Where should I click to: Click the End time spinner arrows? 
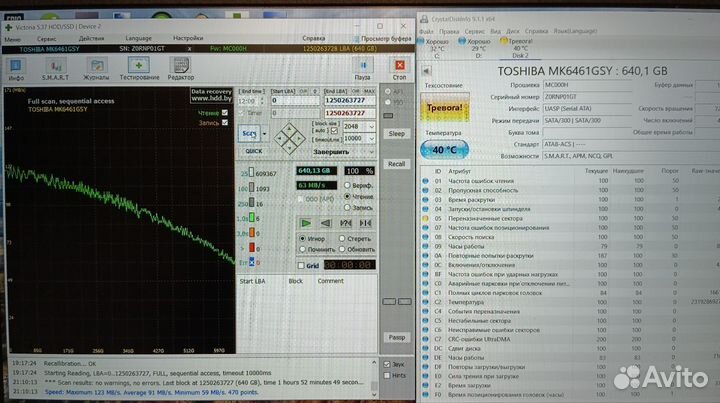(x=262, y=101)
